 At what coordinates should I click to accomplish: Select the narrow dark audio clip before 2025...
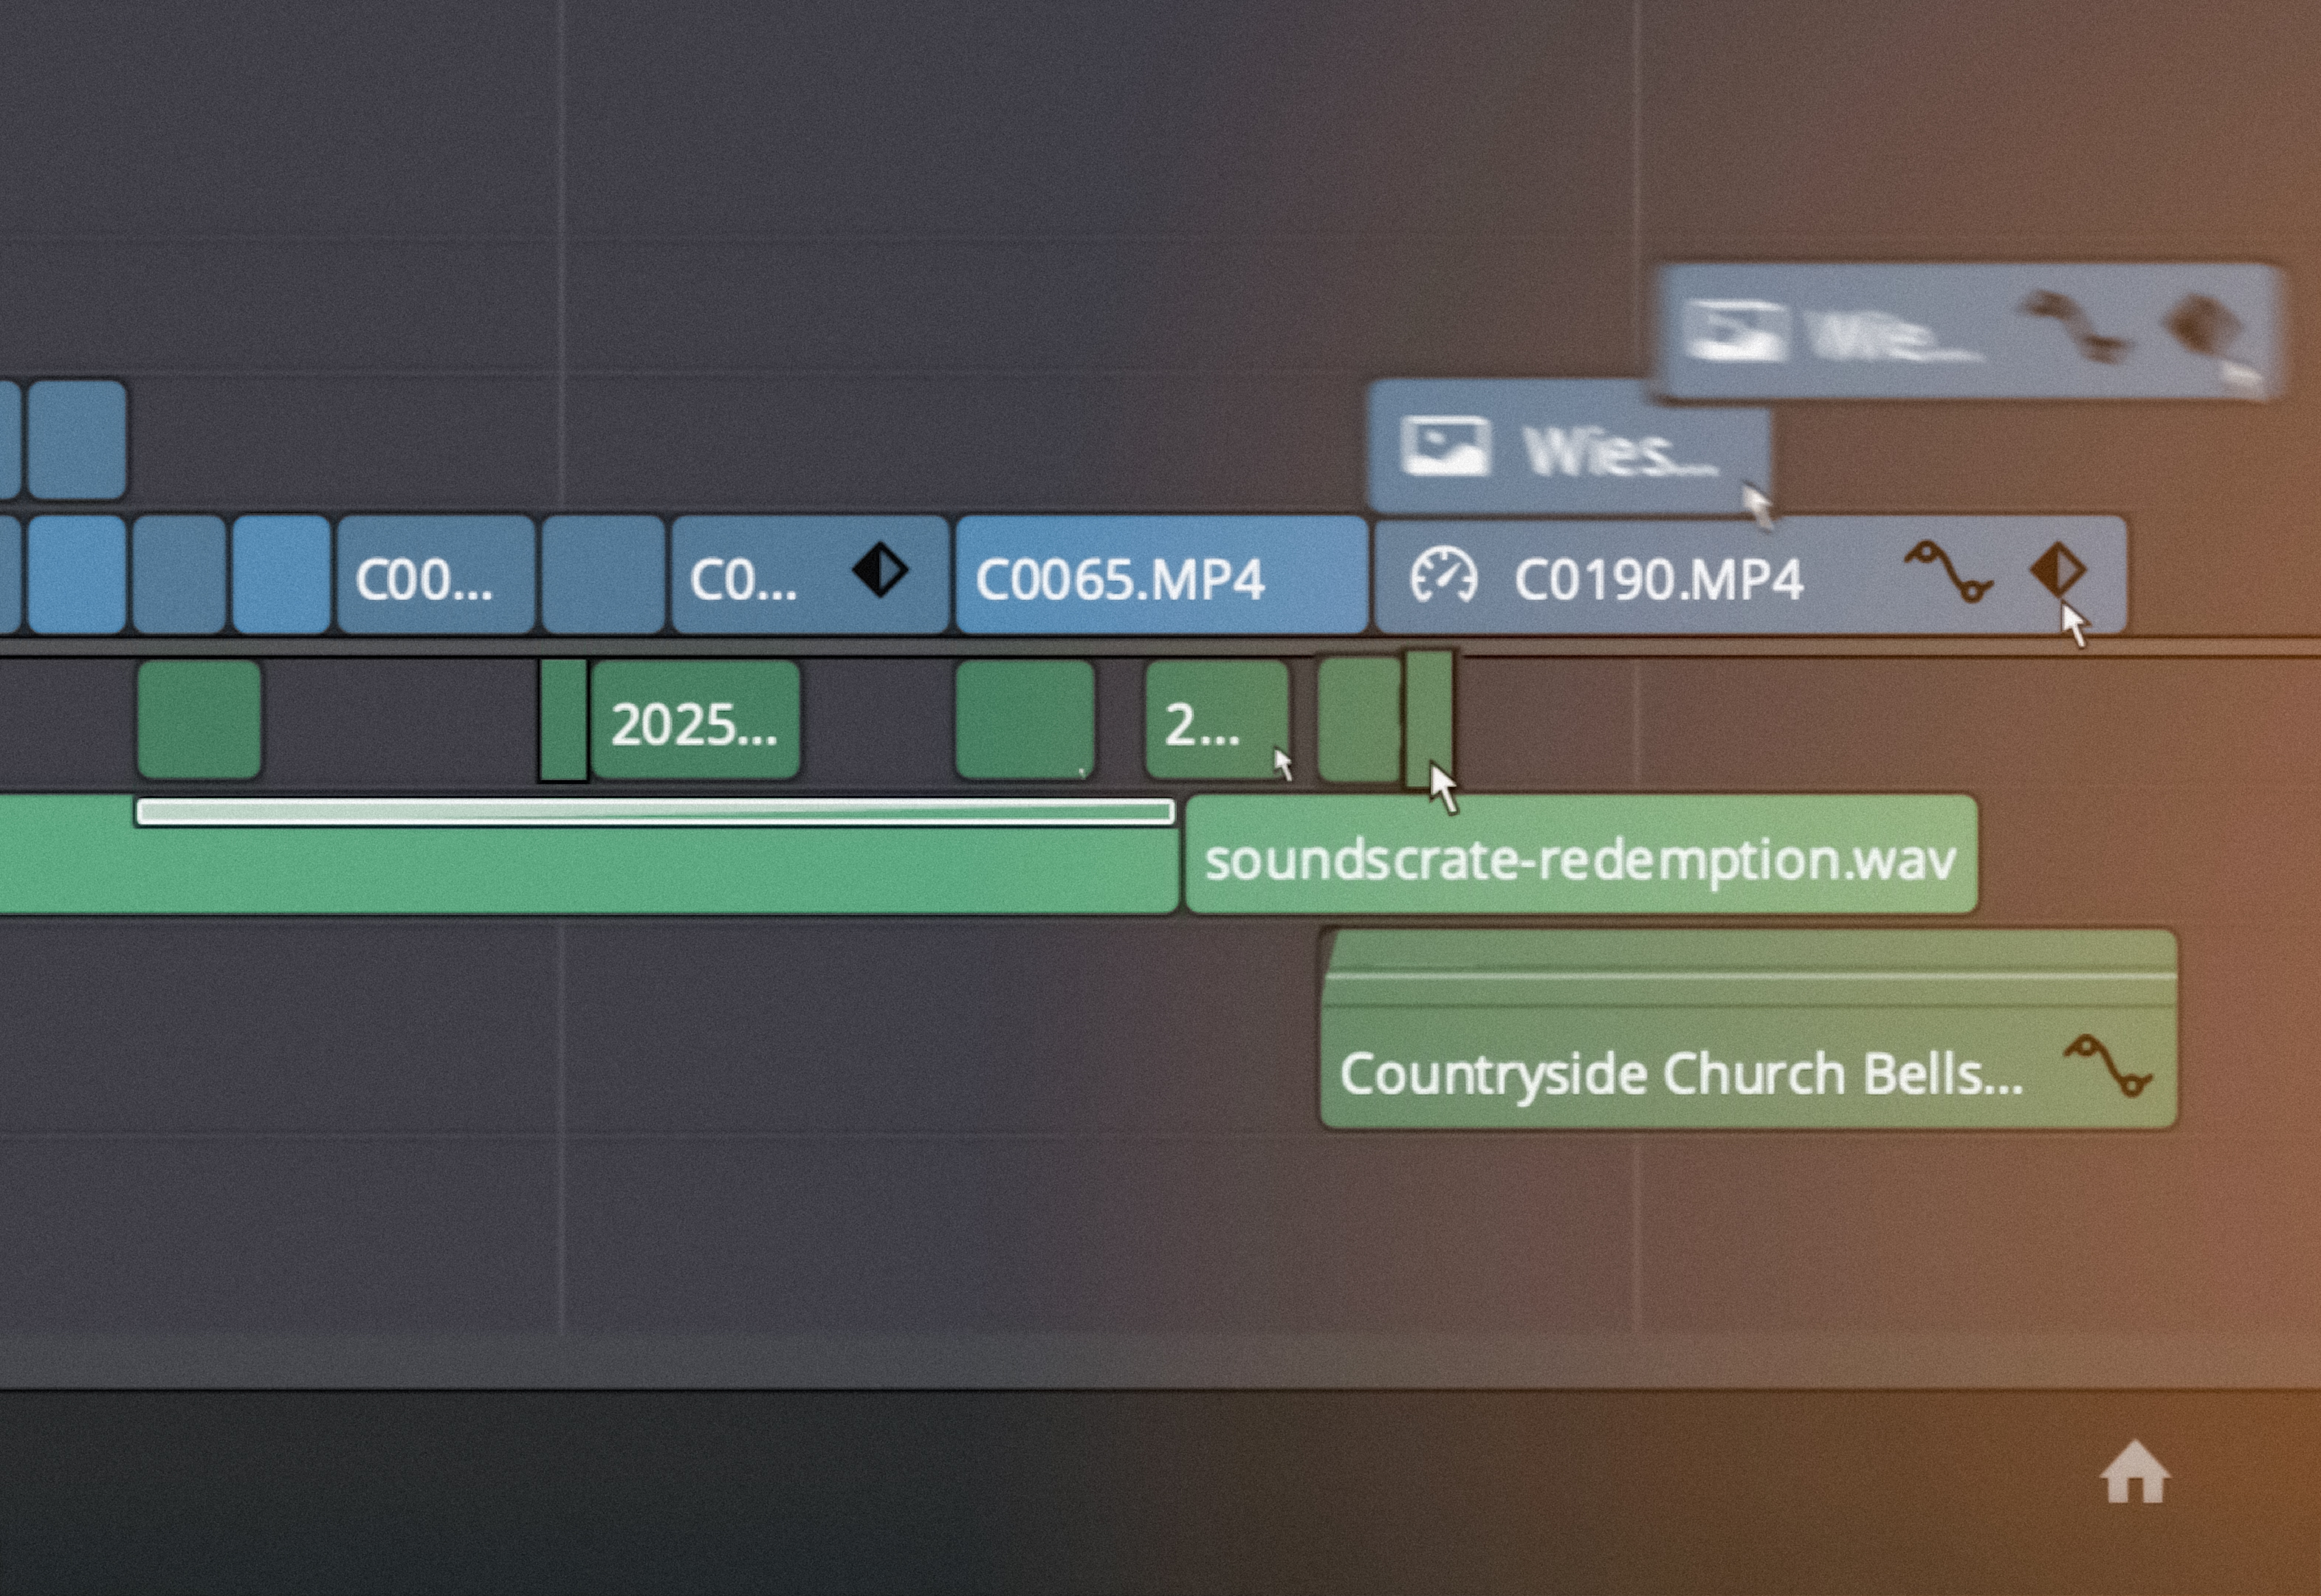[x=563, y=720]
